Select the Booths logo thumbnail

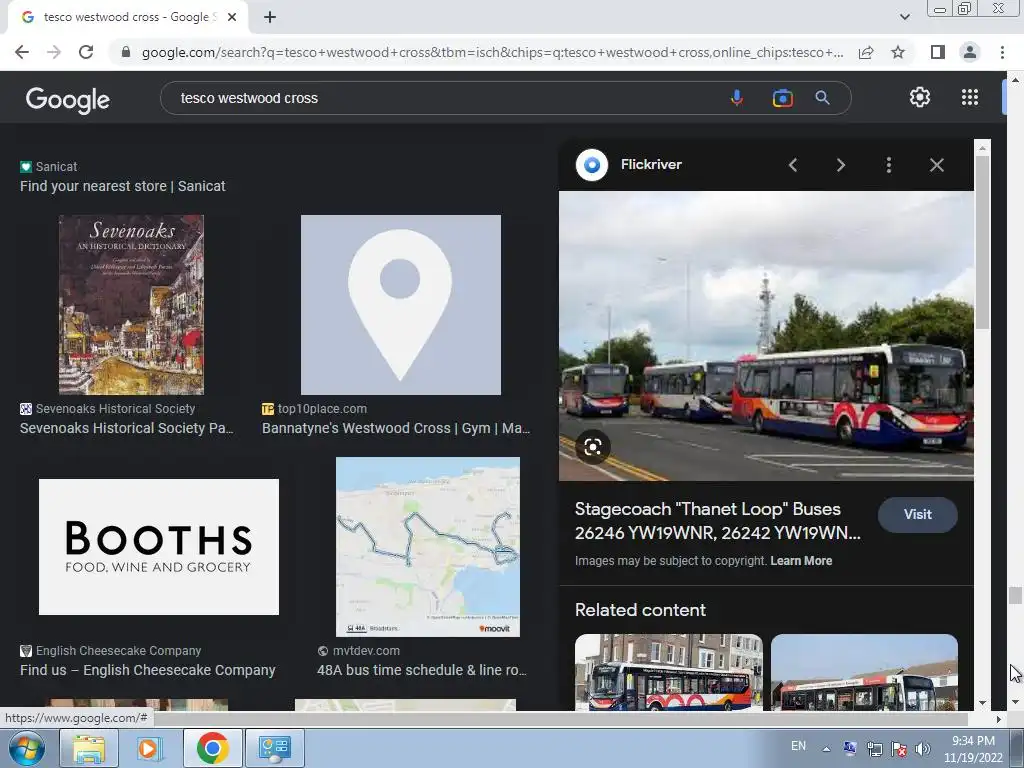click(159, 547)
